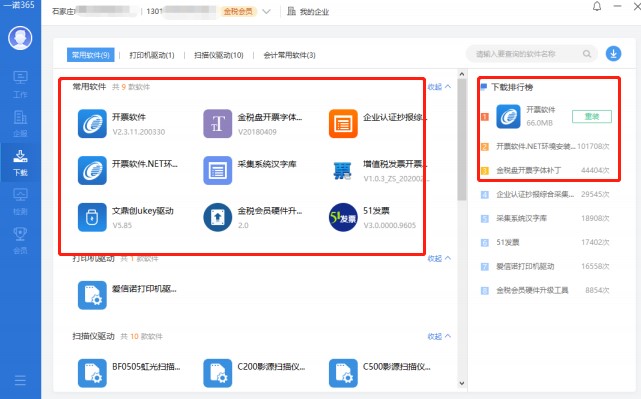Click the 文鼎创ukey驱动 title text

[143, 211]
